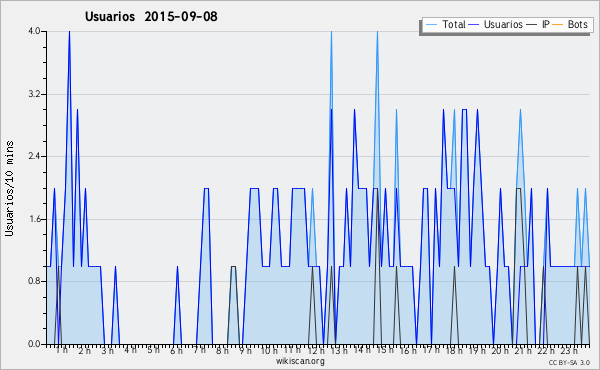The width and height of the screenshot is (600, 370).
Task: Click the 3 h x-axis label
Action: [x=108, y=350]
